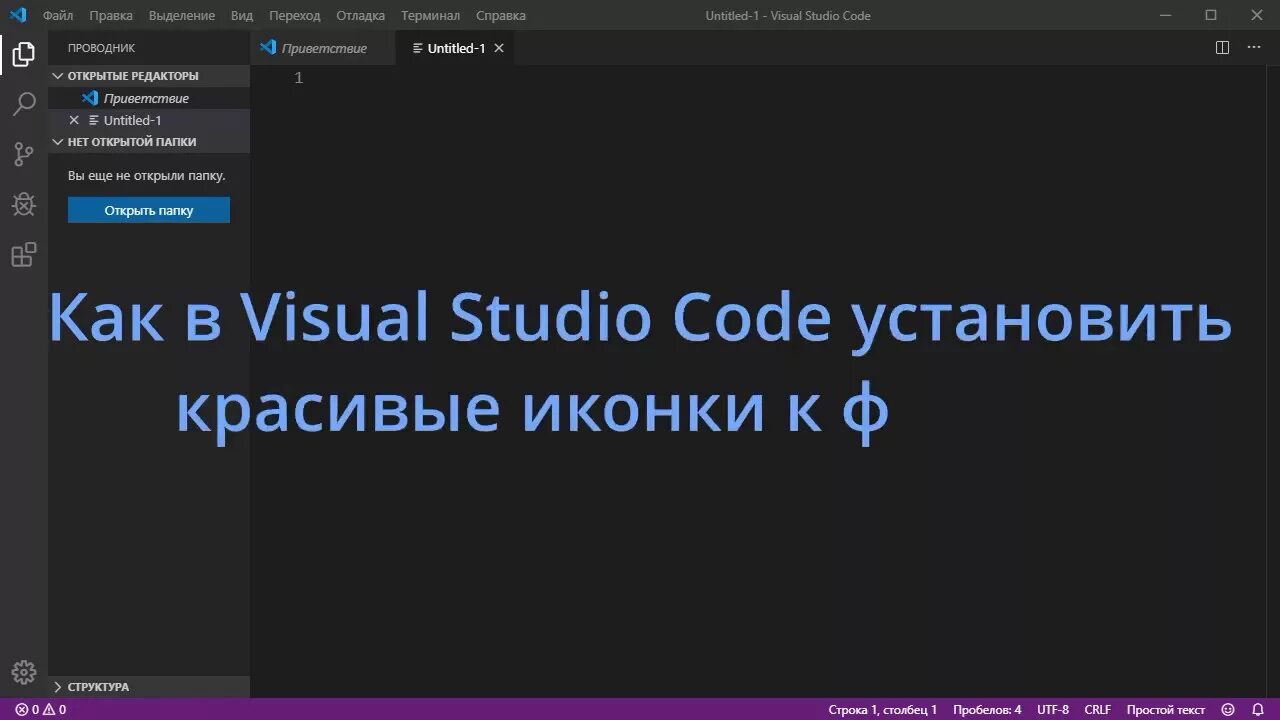Click Пробелов: 4 indentation setting
Image resolution: width=1280 pixels, height=720 pixels.
[987, 710]
